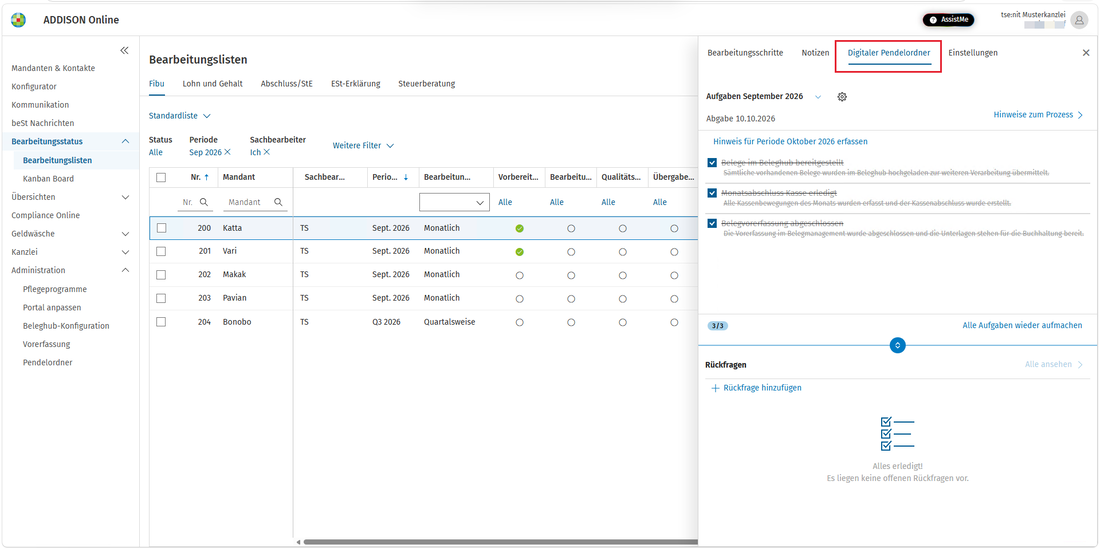The image size is (1100, 548).
Task: Collapse the Bearbeitungsstatus menu section
Action: (x=126, y=142)
